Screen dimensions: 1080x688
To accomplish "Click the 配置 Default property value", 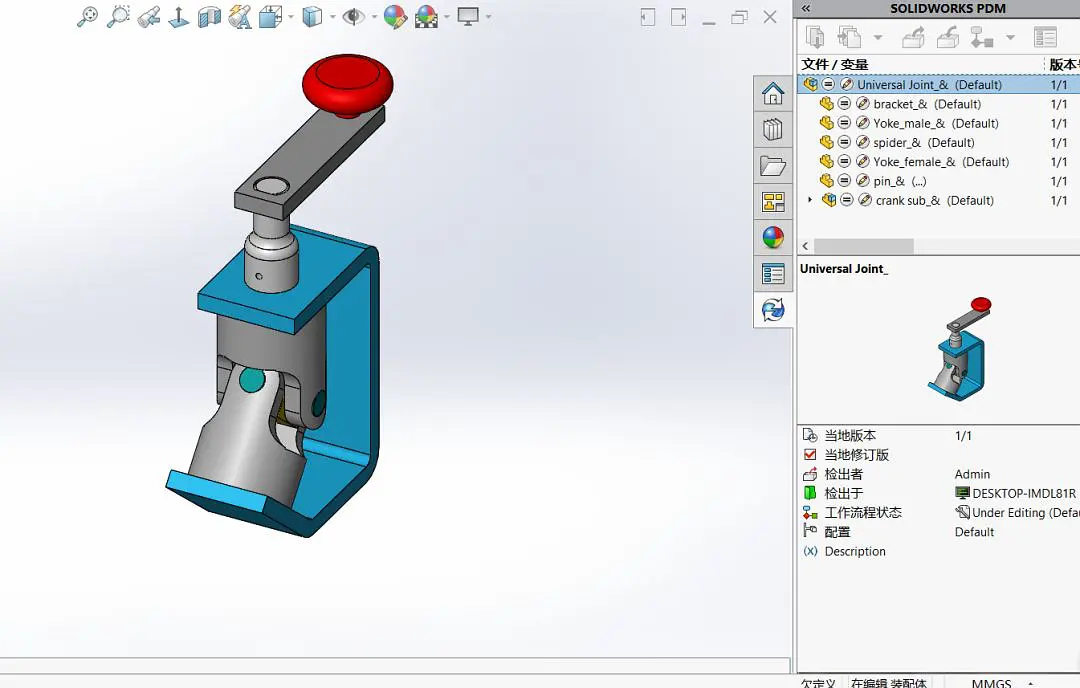I will pyautogui.click(x=974, y=532).
